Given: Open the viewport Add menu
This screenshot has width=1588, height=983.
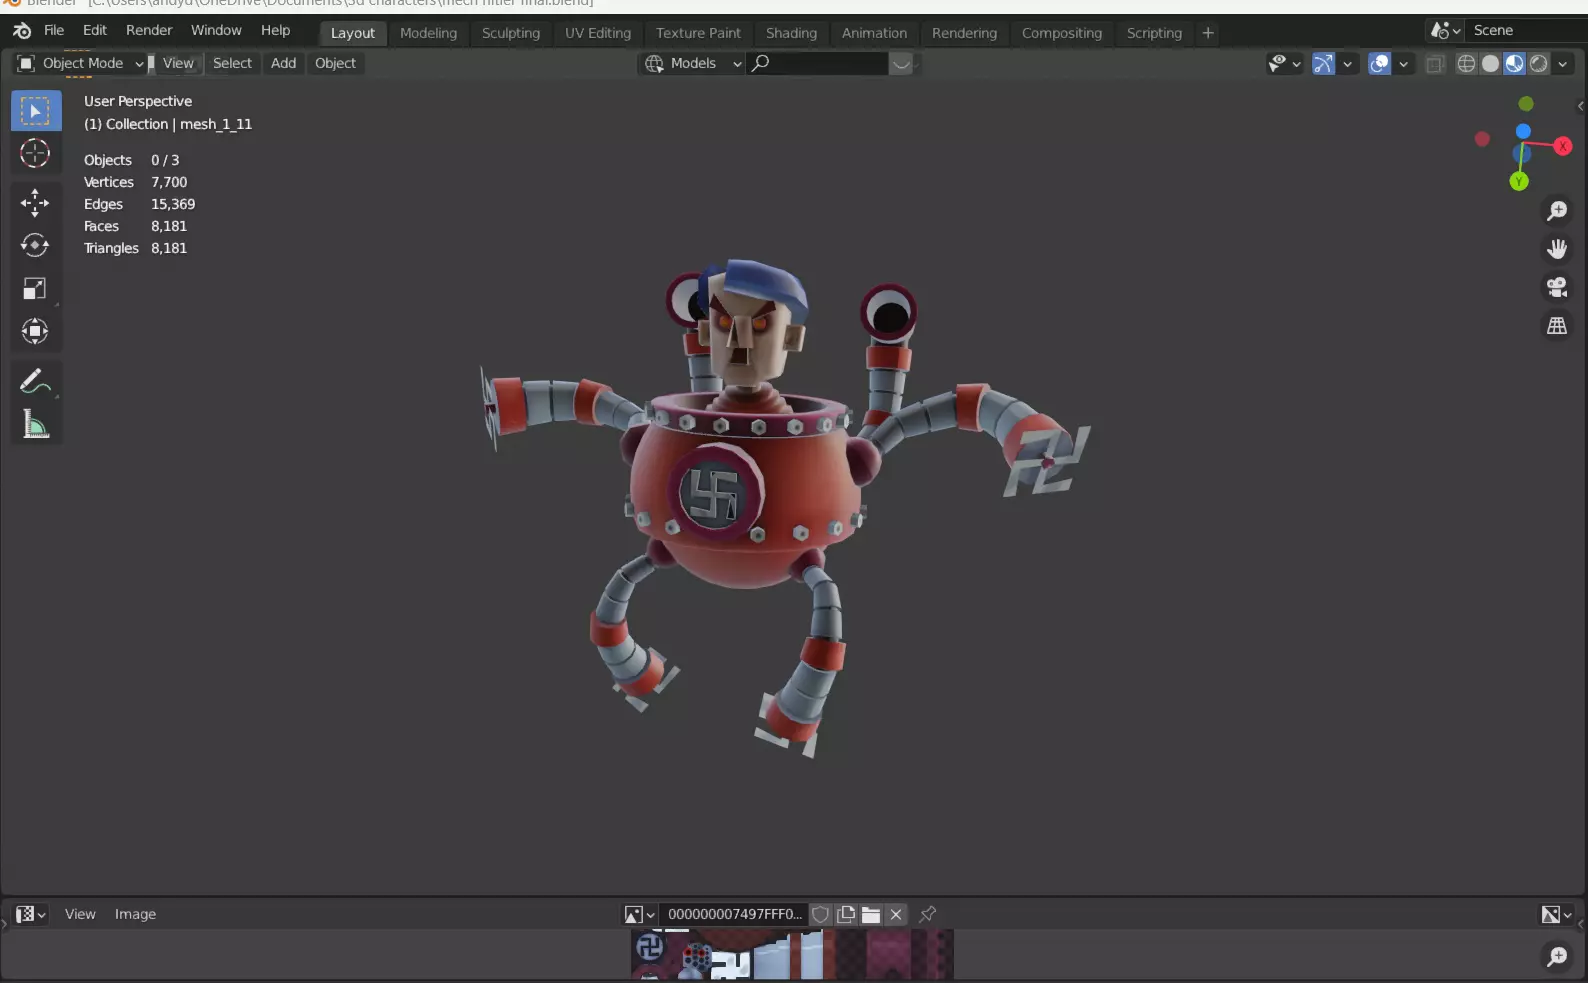Looking at the screenshot, I should pos(283,63).
